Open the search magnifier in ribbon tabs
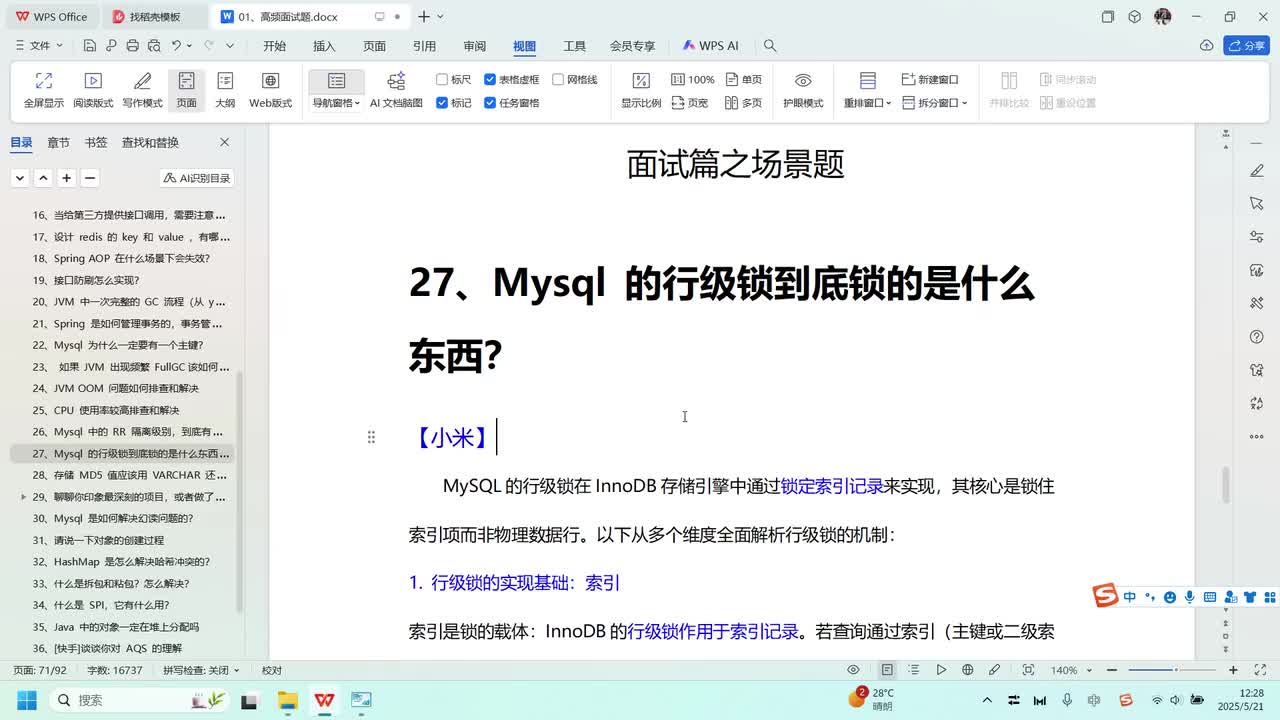The width and height of the screenshot is (1280, 720). coord(770,46)
